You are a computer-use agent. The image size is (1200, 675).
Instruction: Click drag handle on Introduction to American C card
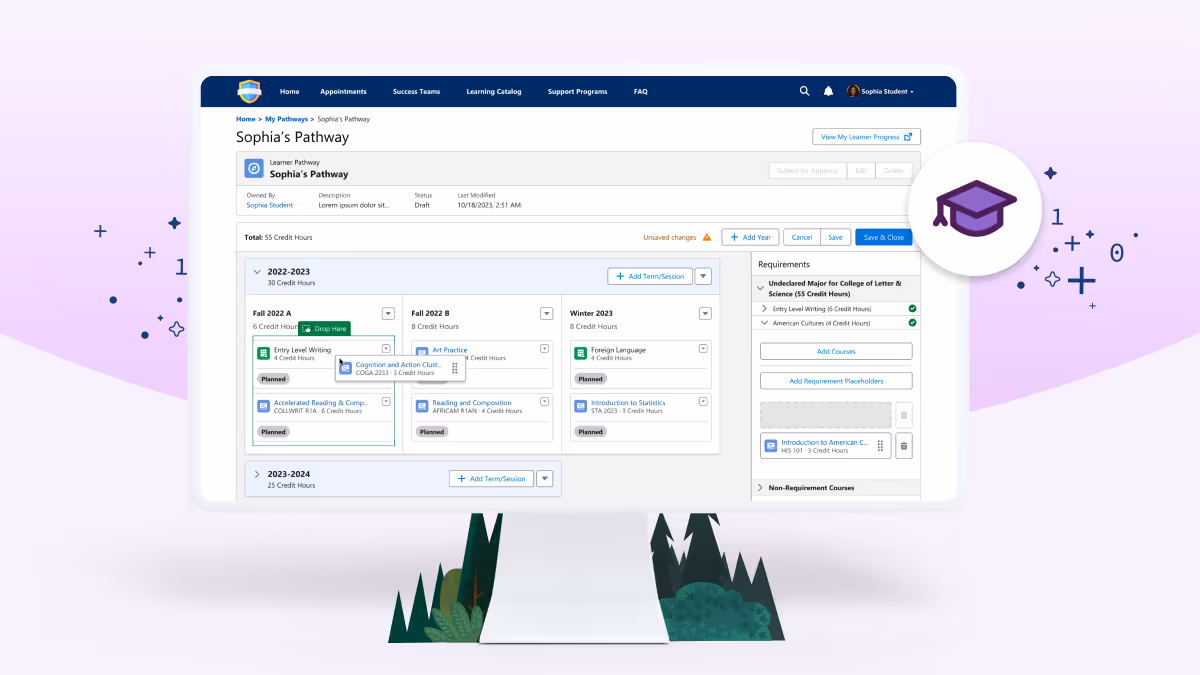880,446
